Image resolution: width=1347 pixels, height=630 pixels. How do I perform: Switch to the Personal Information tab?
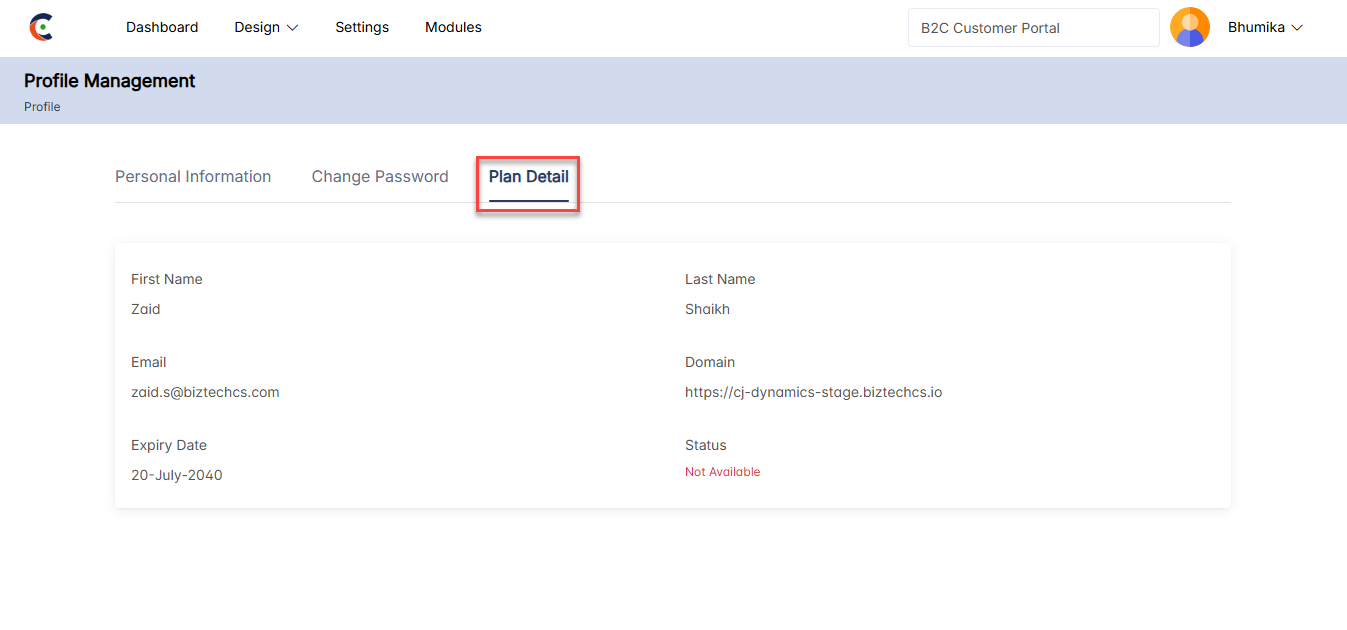(x=193, y=177)
